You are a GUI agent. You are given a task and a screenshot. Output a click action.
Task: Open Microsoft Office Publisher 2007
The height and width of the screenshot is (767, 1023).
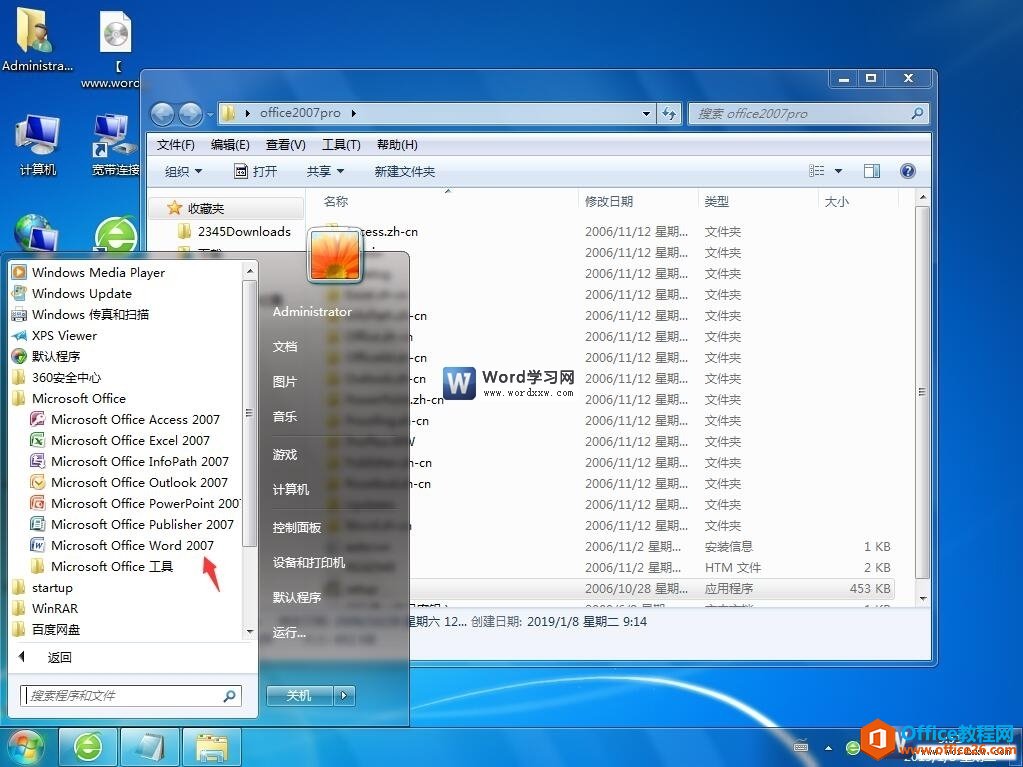pos(132,524)
